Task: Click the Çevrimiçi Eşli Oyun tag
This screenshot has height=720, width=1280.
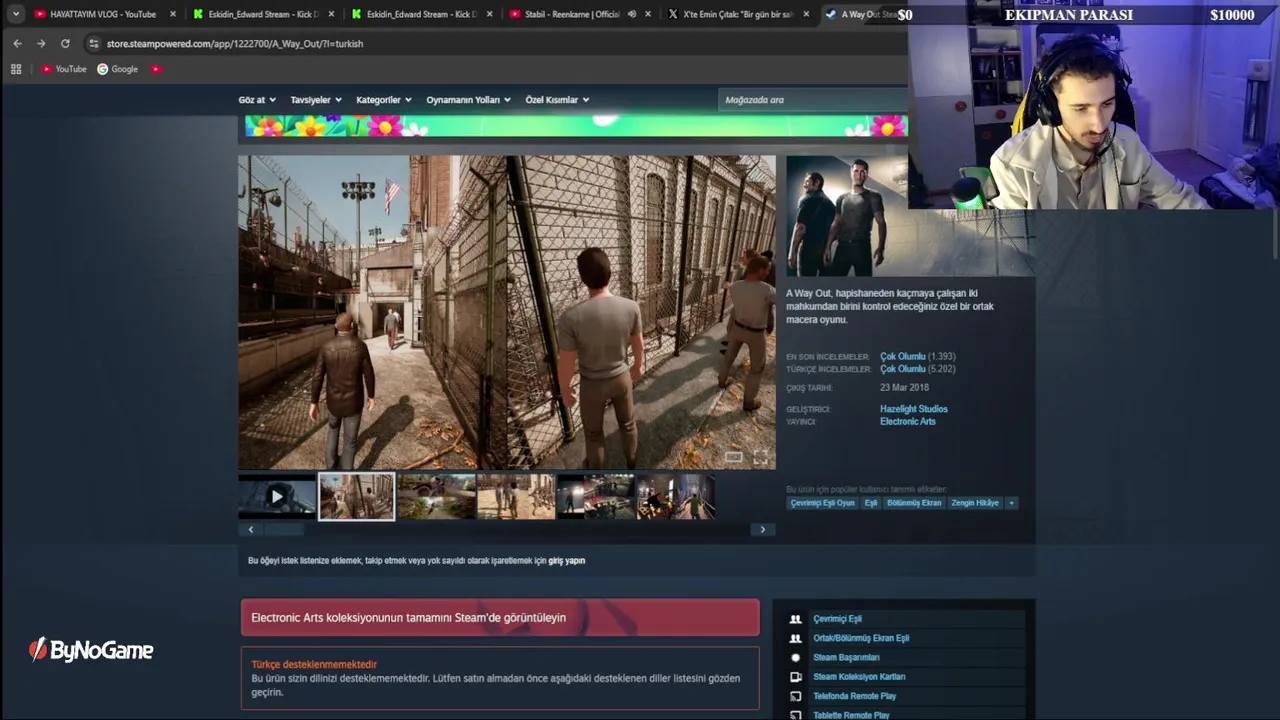Action: 823,503
